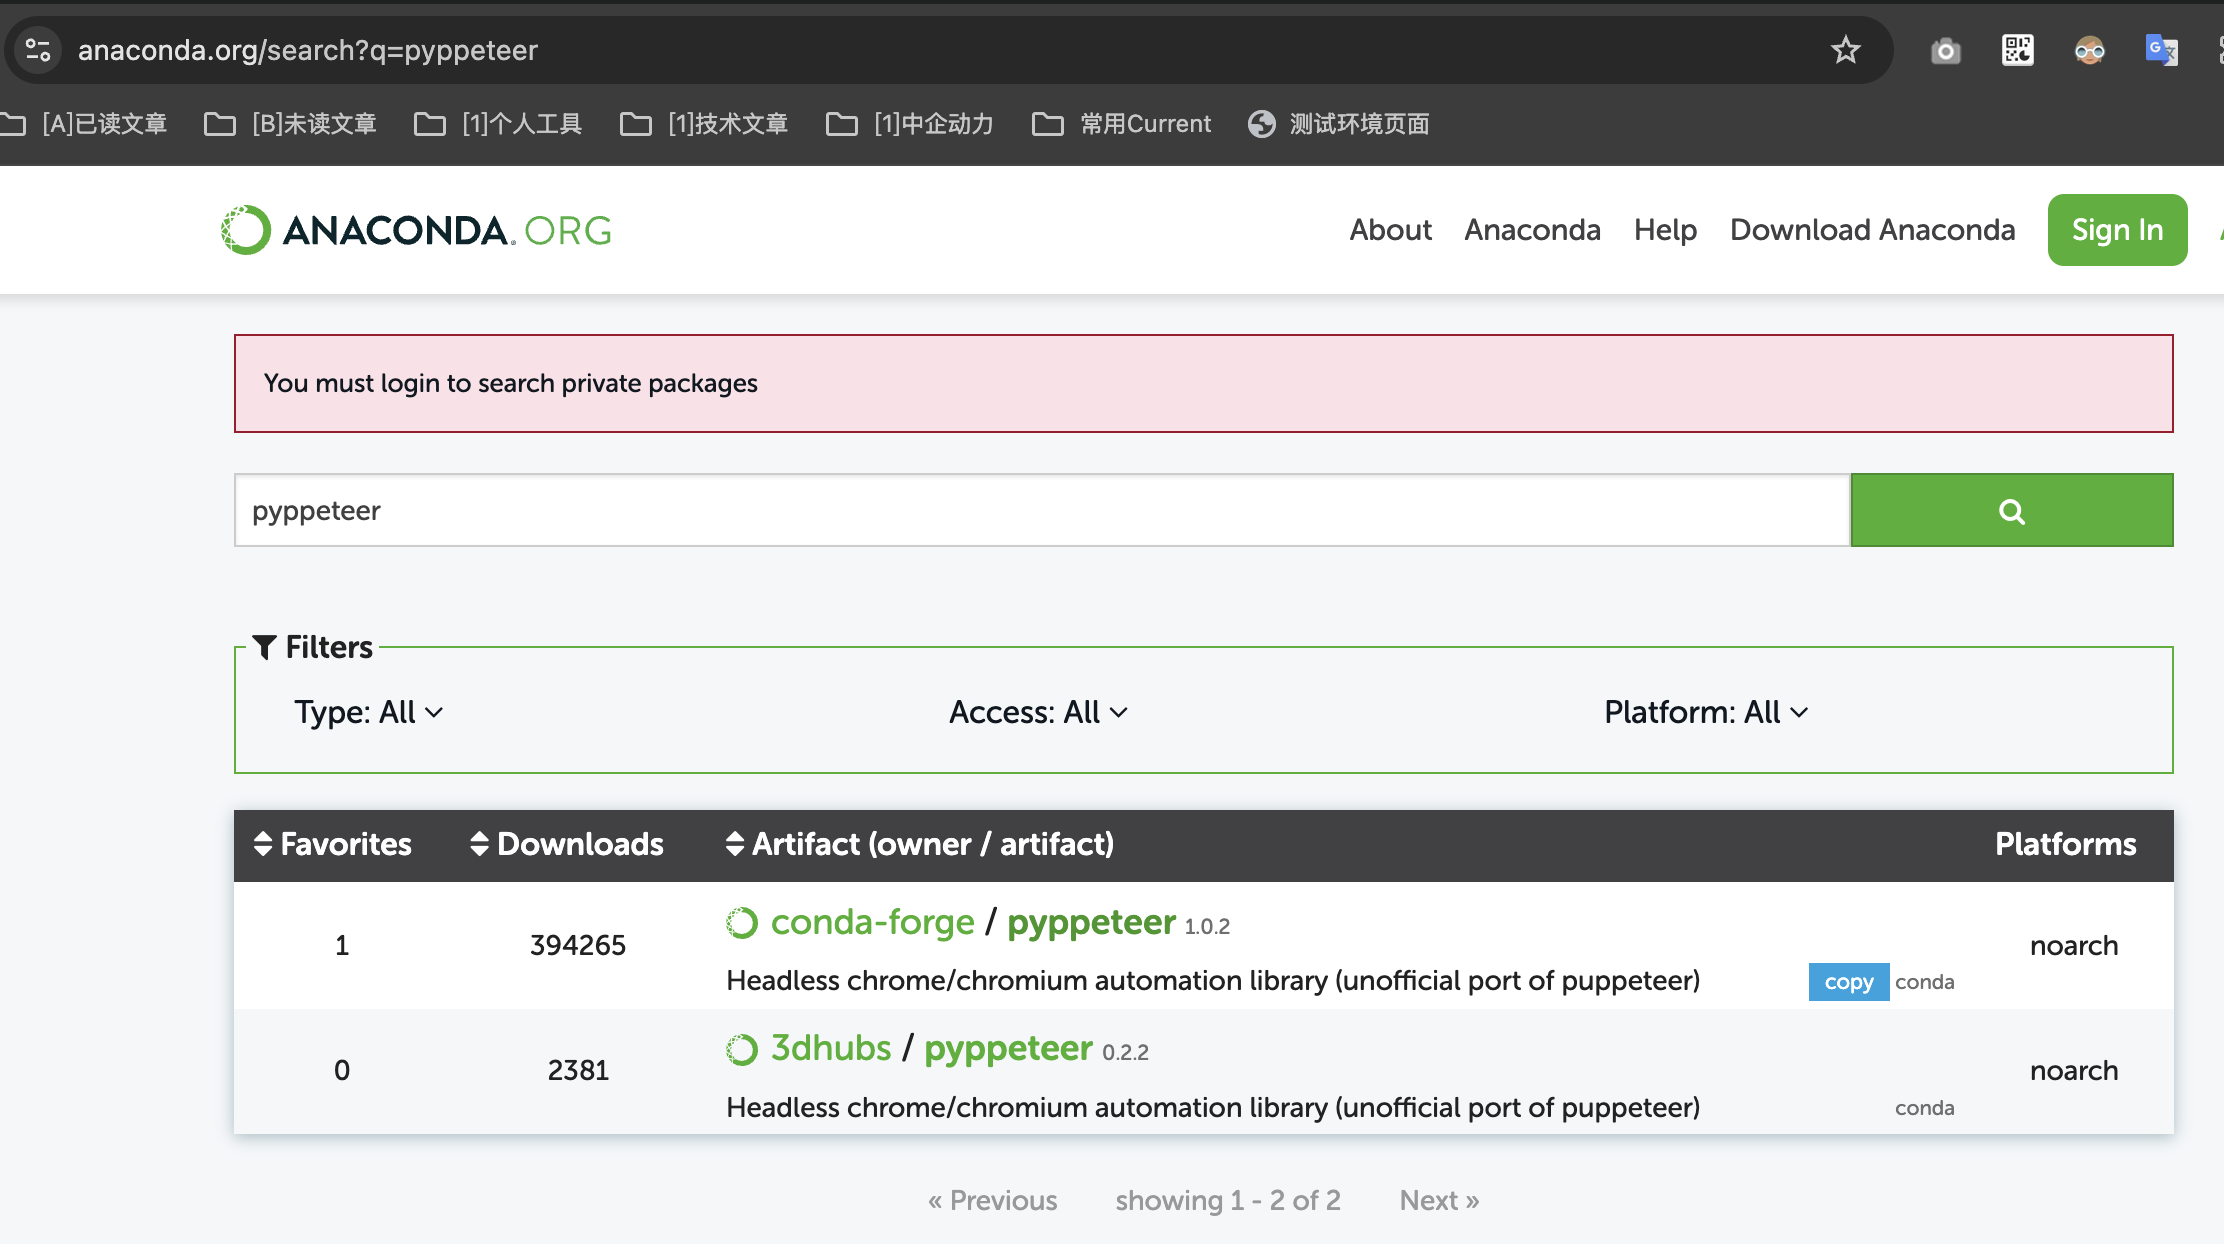2224x1244 pixels.
Task: Select the 2381 downloads value
Action: pos(578,1070)
